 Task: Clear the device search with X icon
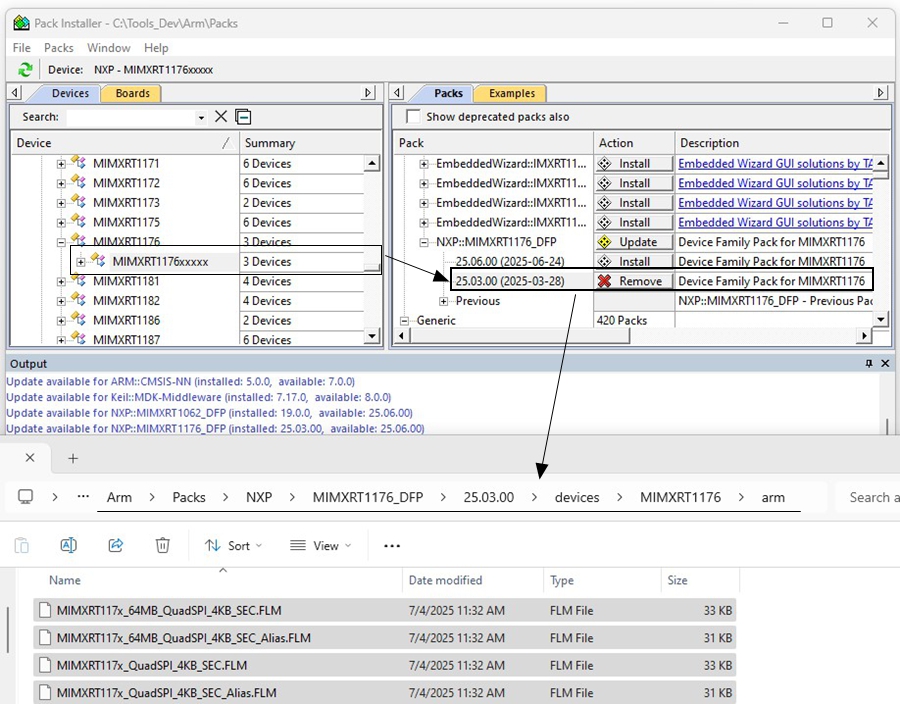[221, 116]
